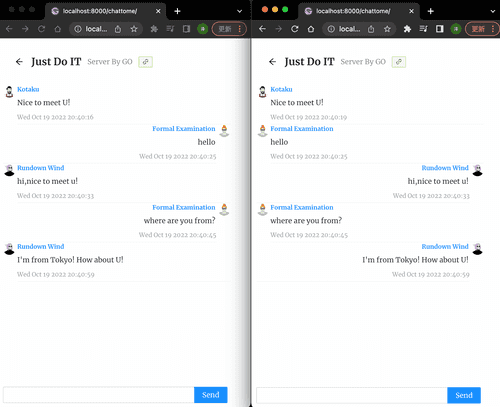This screenshot has height=407, width=500.
Task: Toggle side panel in right browser toolbar
Action: click(440, 29)
